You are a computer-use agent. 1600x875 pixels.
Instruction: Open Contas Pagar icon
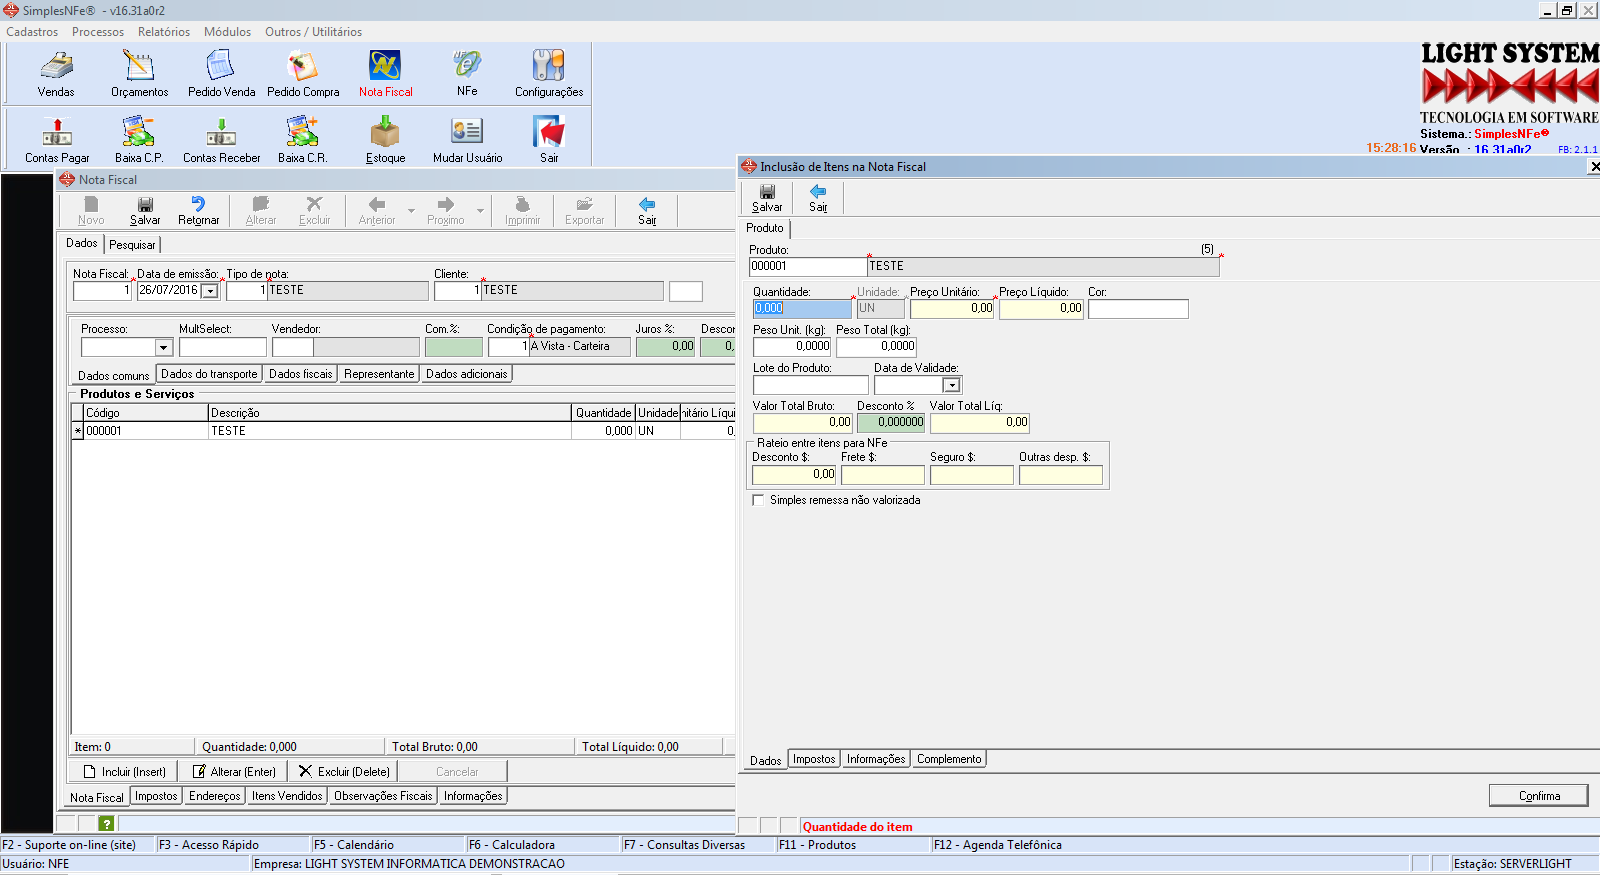(x=57, y=140)
